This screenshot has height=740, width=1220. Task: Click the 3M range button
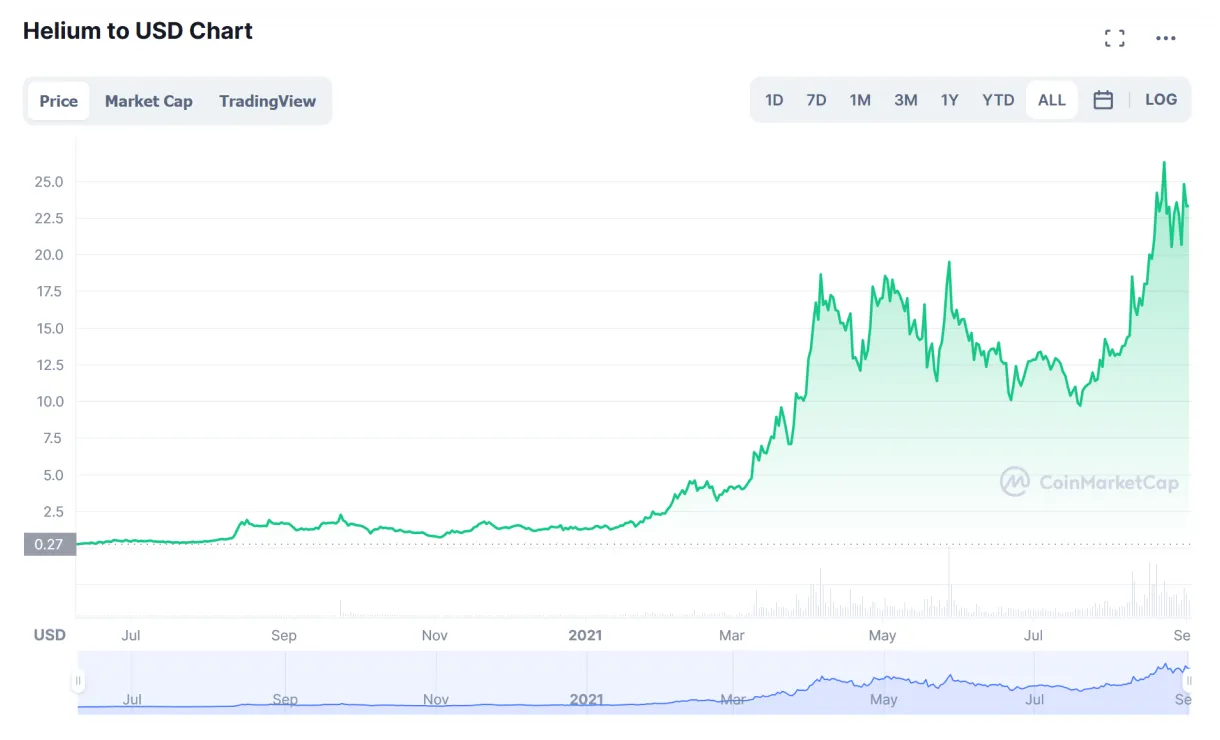point(905,100)
